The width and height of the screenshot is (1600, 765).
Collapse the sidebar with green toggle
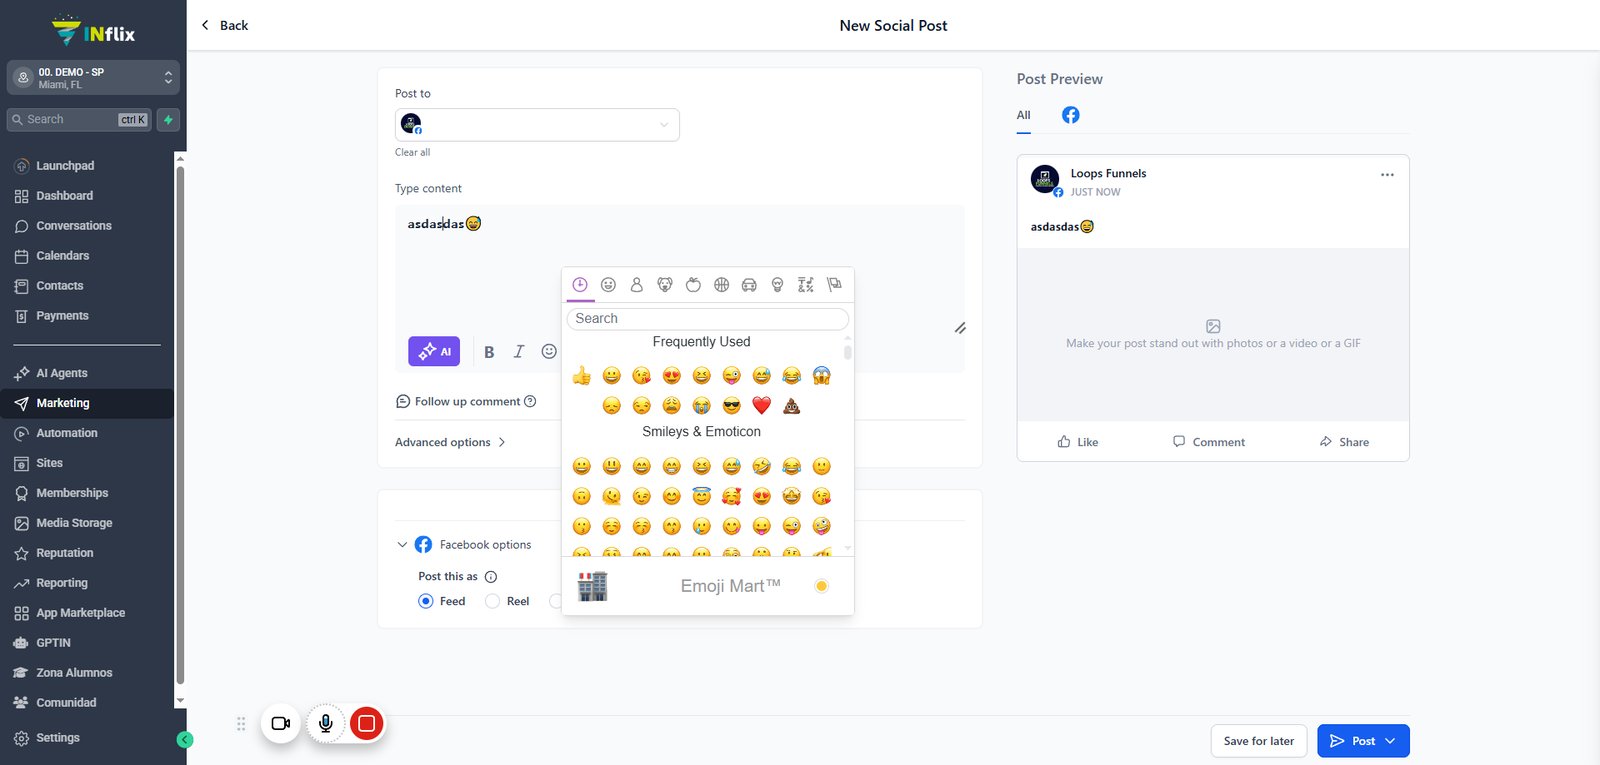click(x=184, y=740)
